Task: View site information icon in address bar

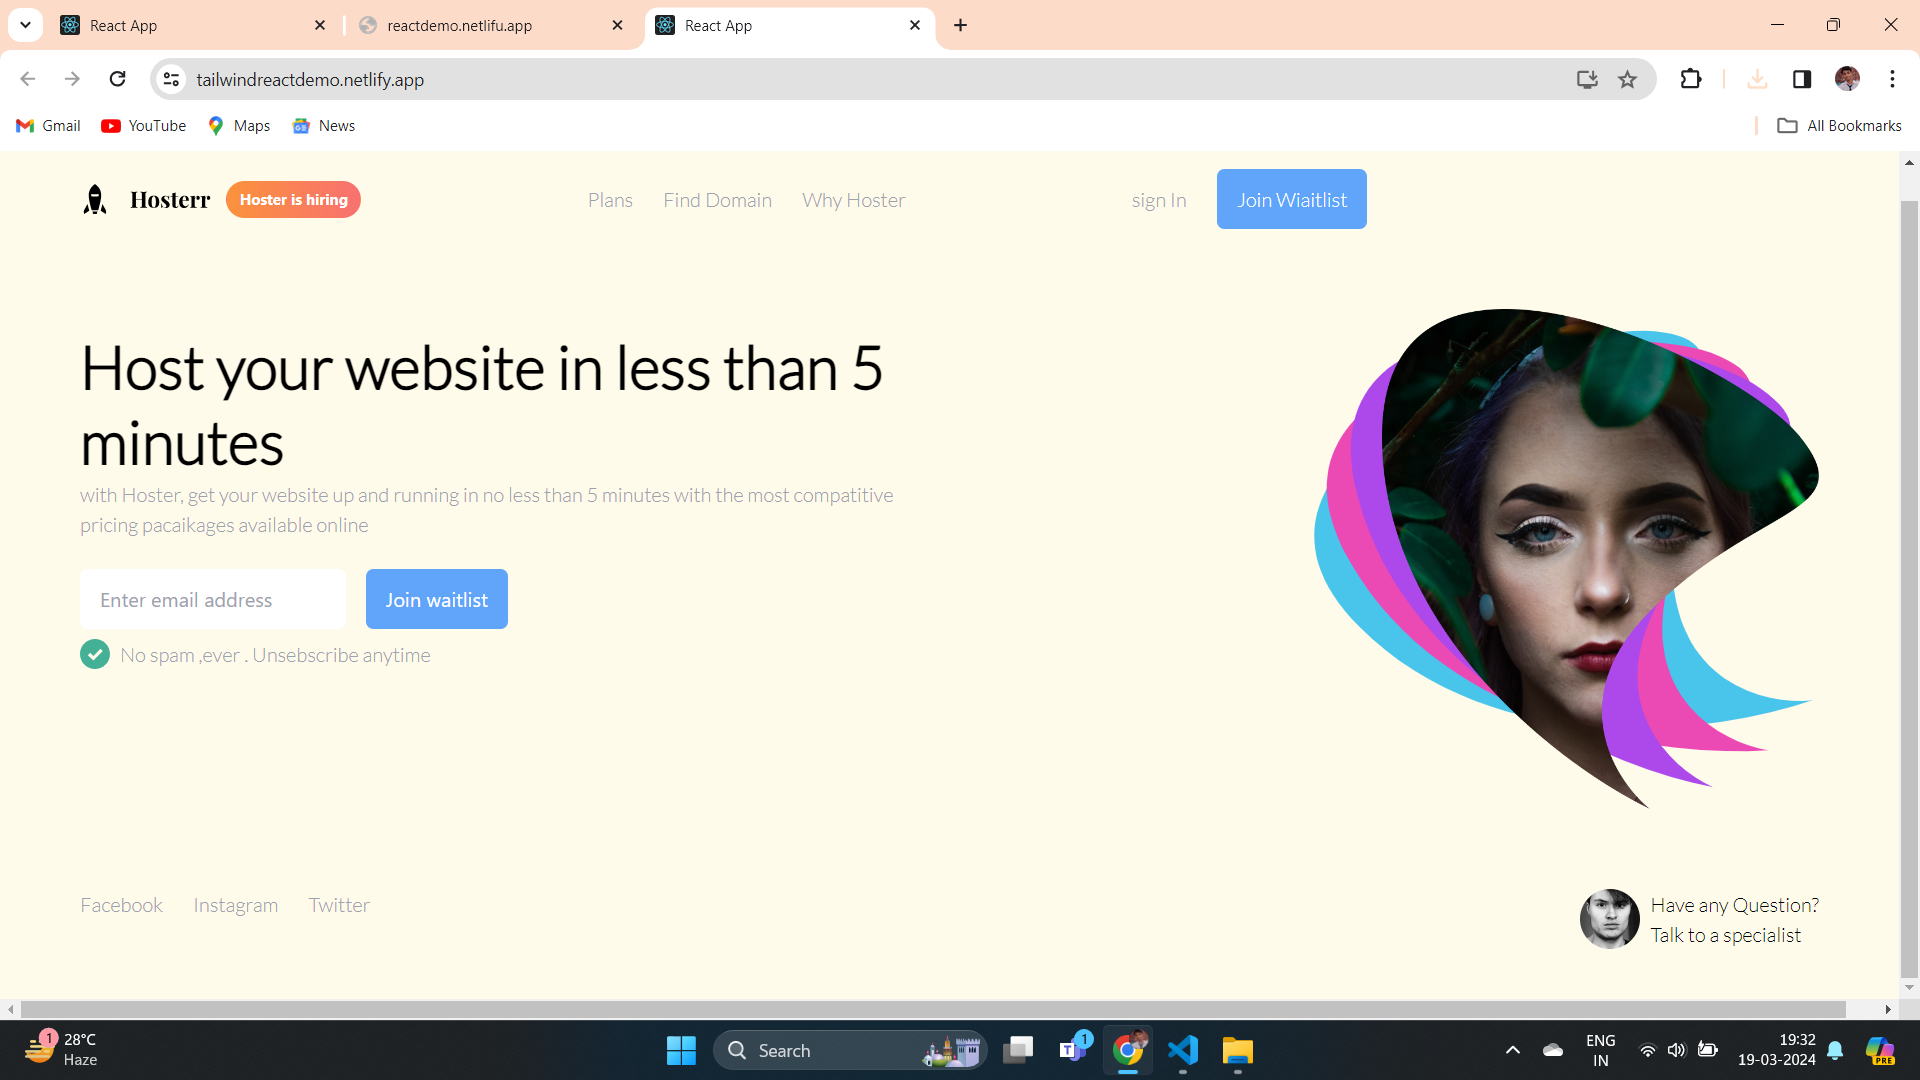Action: 172,79
